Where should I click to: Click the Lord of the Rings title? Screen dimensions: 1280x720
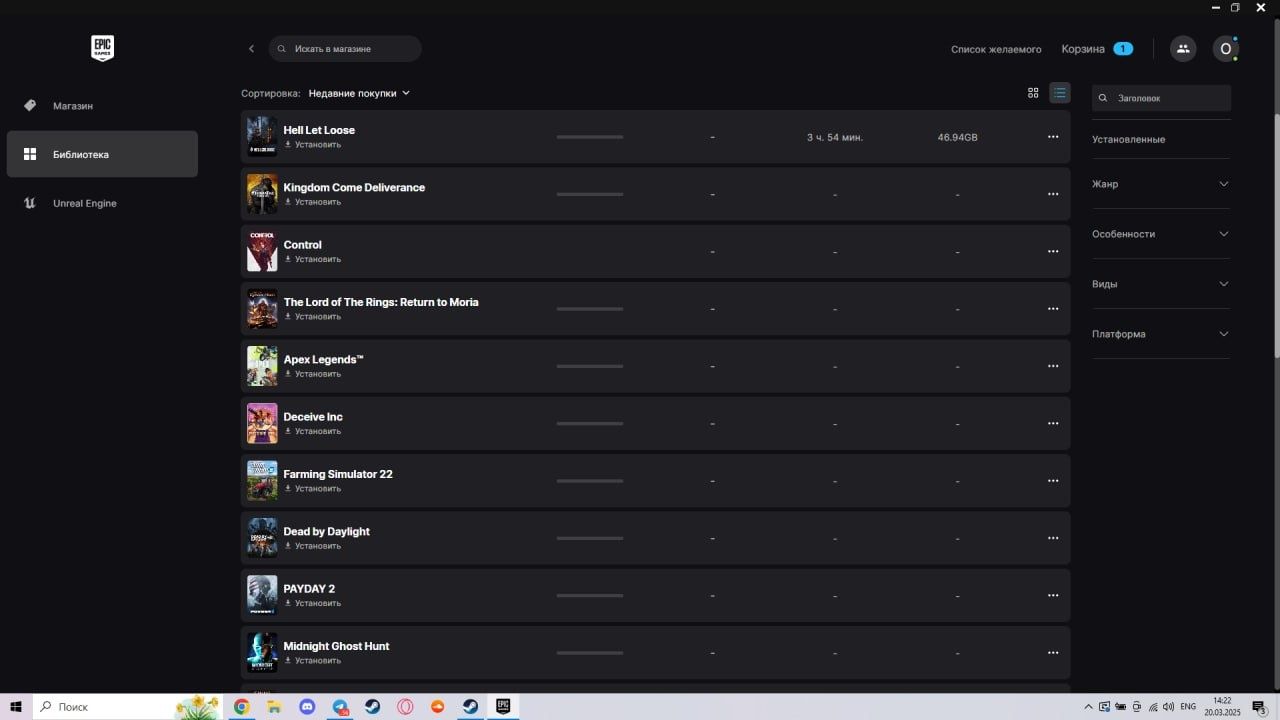pos(381,302)
